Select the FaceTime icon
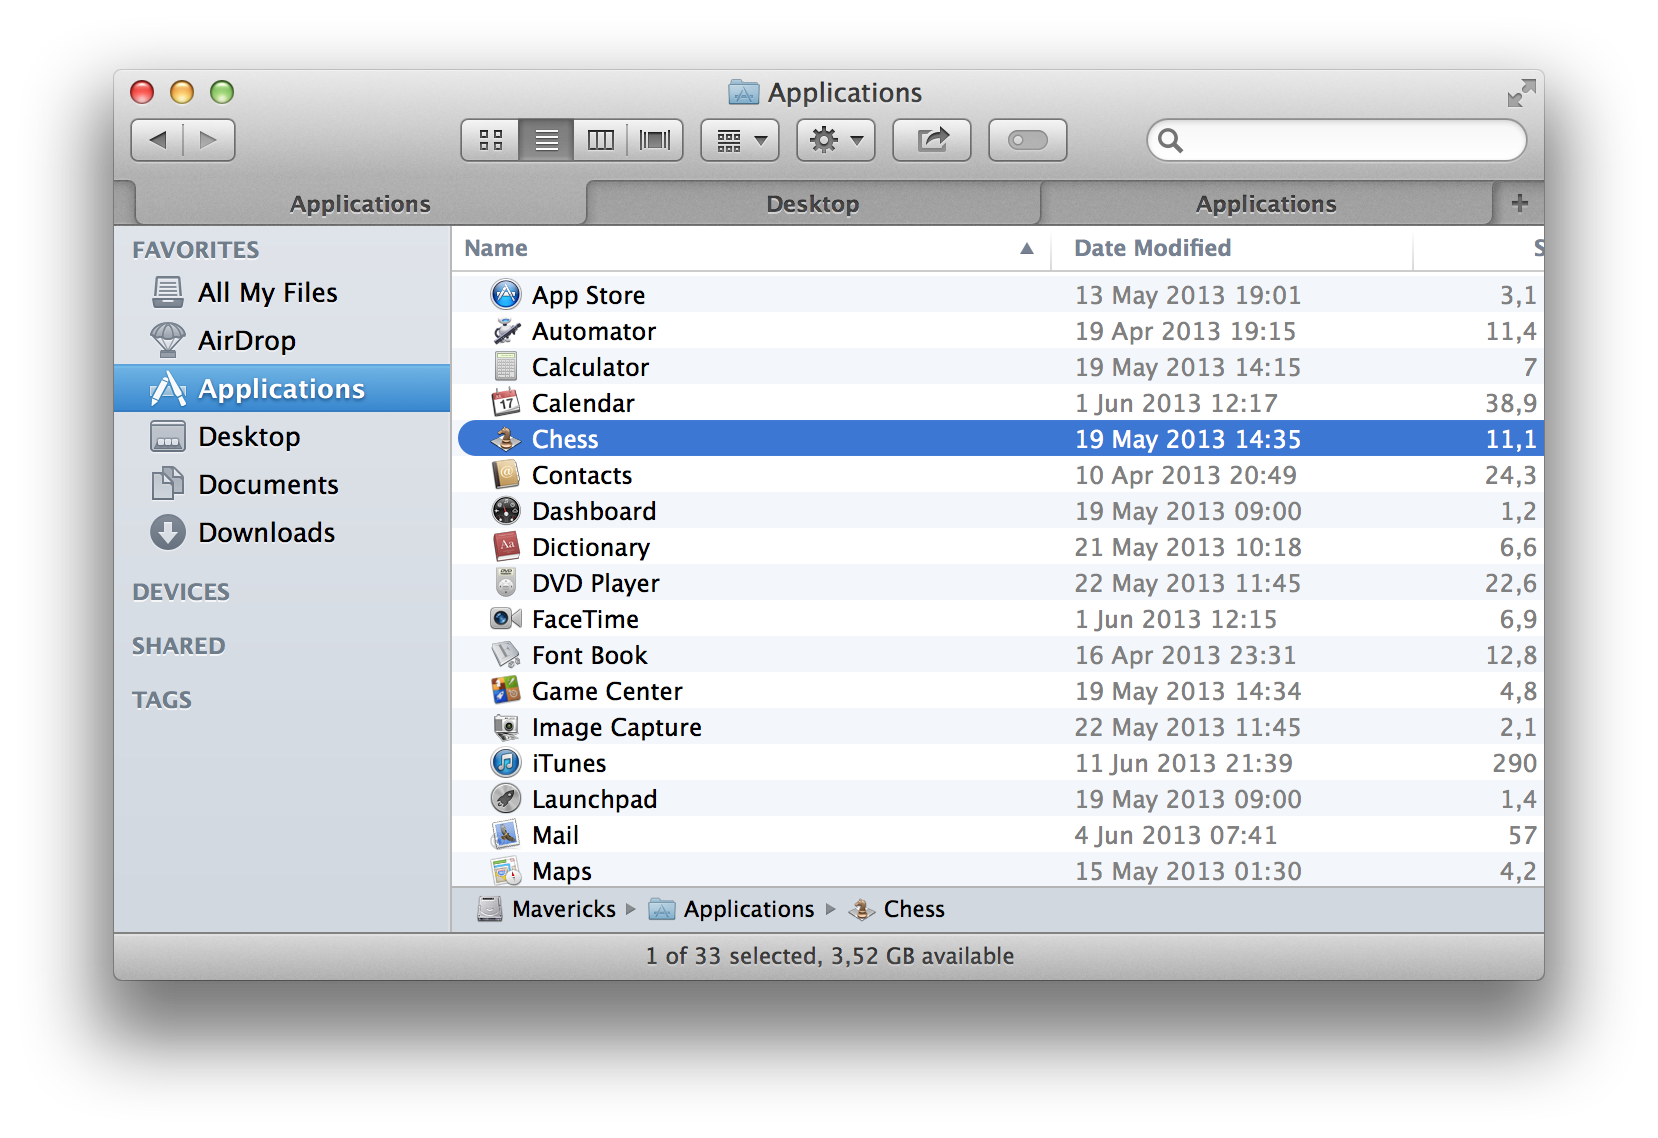This screenshot has width=1658, height=1138. click(x=506, y=619)
